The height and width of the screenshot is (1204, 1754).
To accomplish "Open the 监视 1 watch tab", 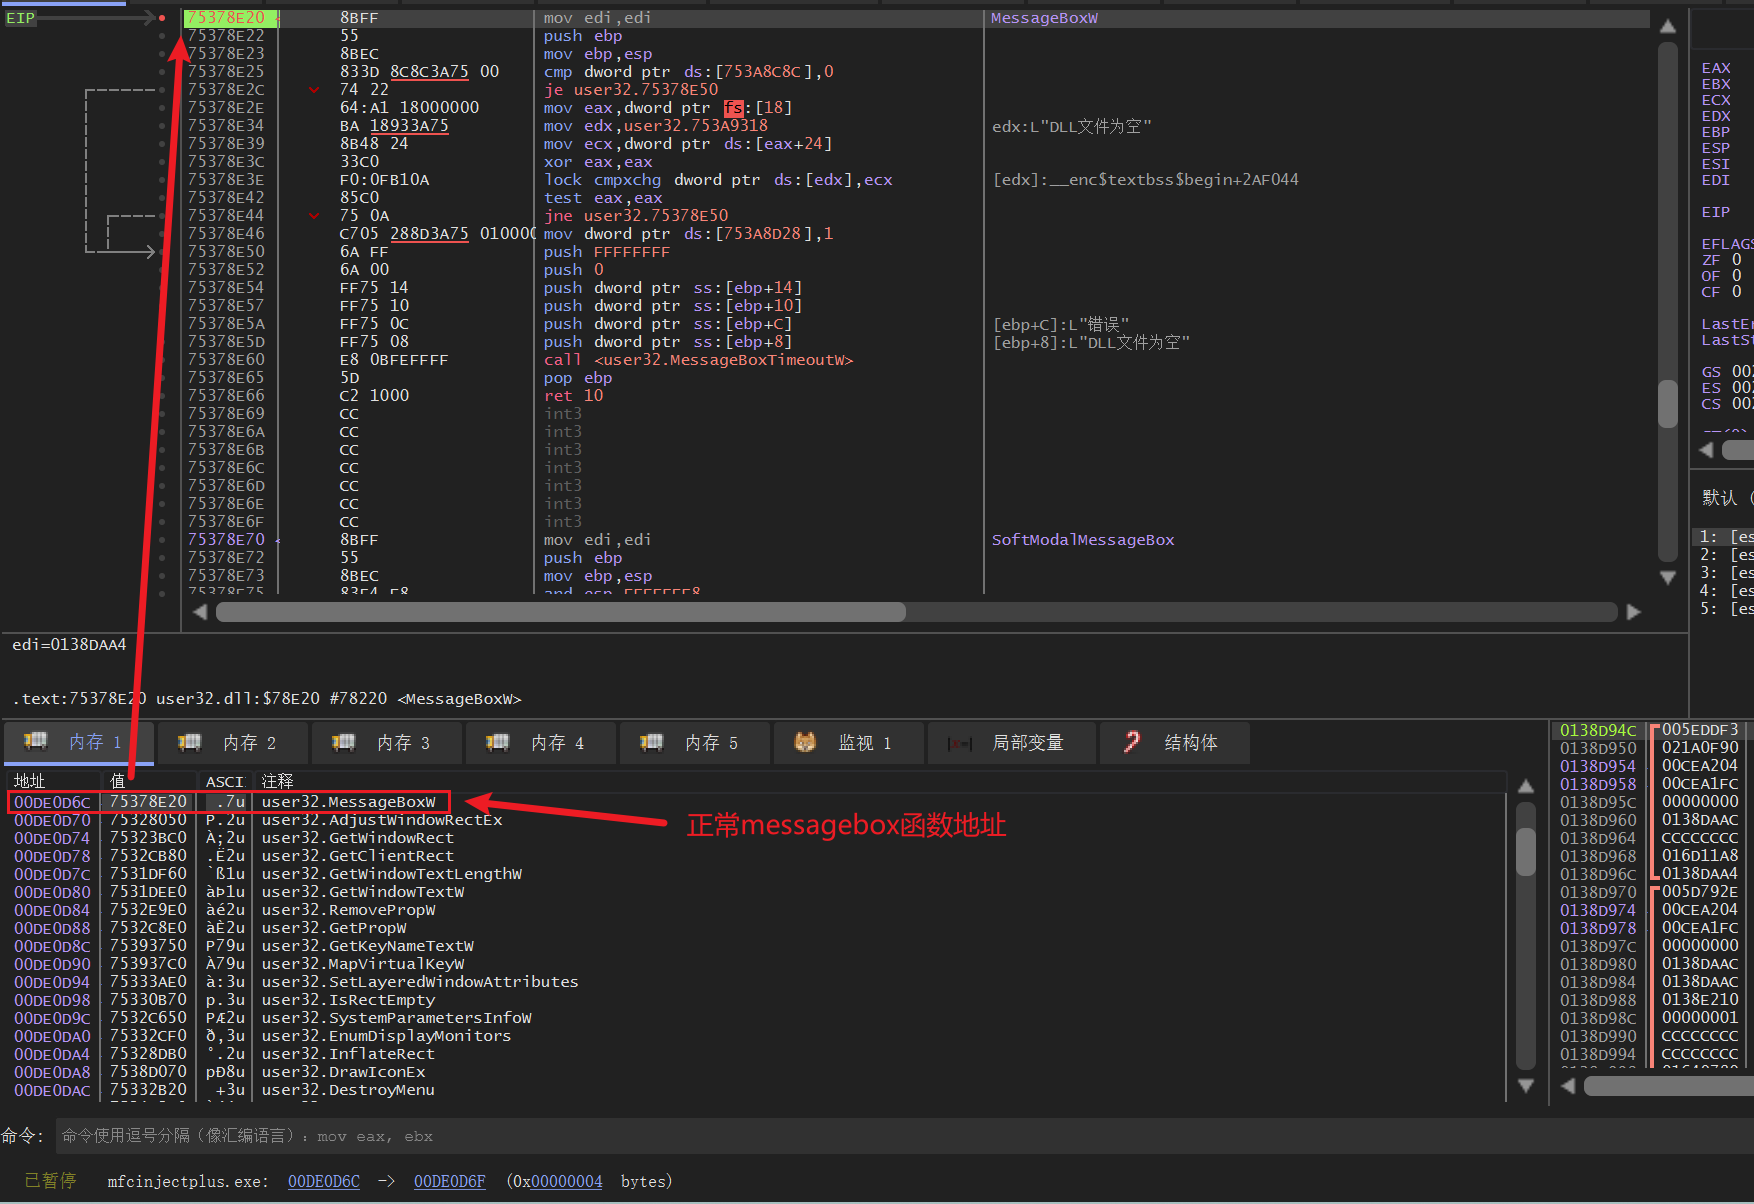I will pyautogui.click(x=848, y=743).
